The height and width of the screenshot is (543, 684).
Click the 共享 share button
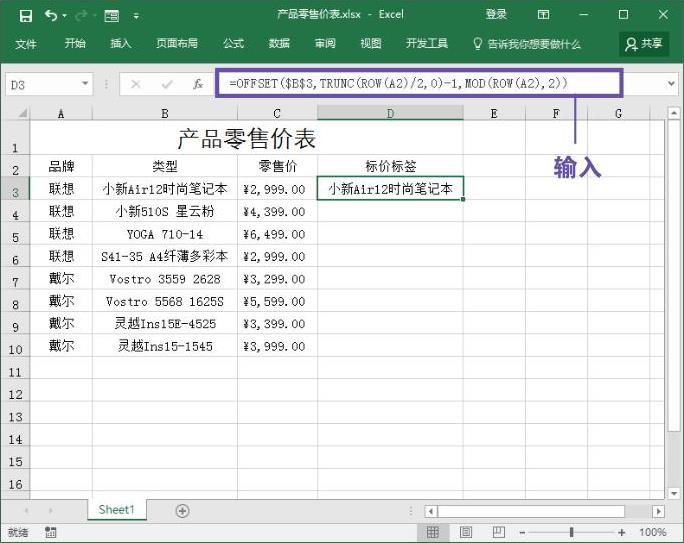[x=644, y=44]
